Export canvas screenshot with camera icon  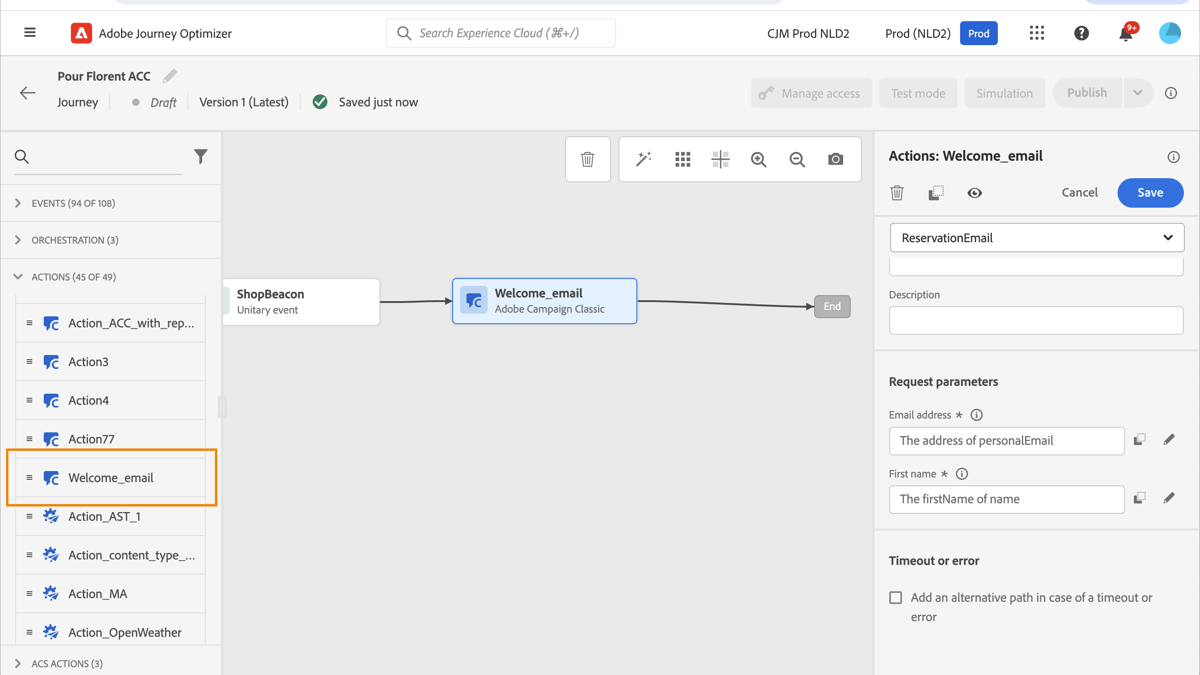(835, 159)
